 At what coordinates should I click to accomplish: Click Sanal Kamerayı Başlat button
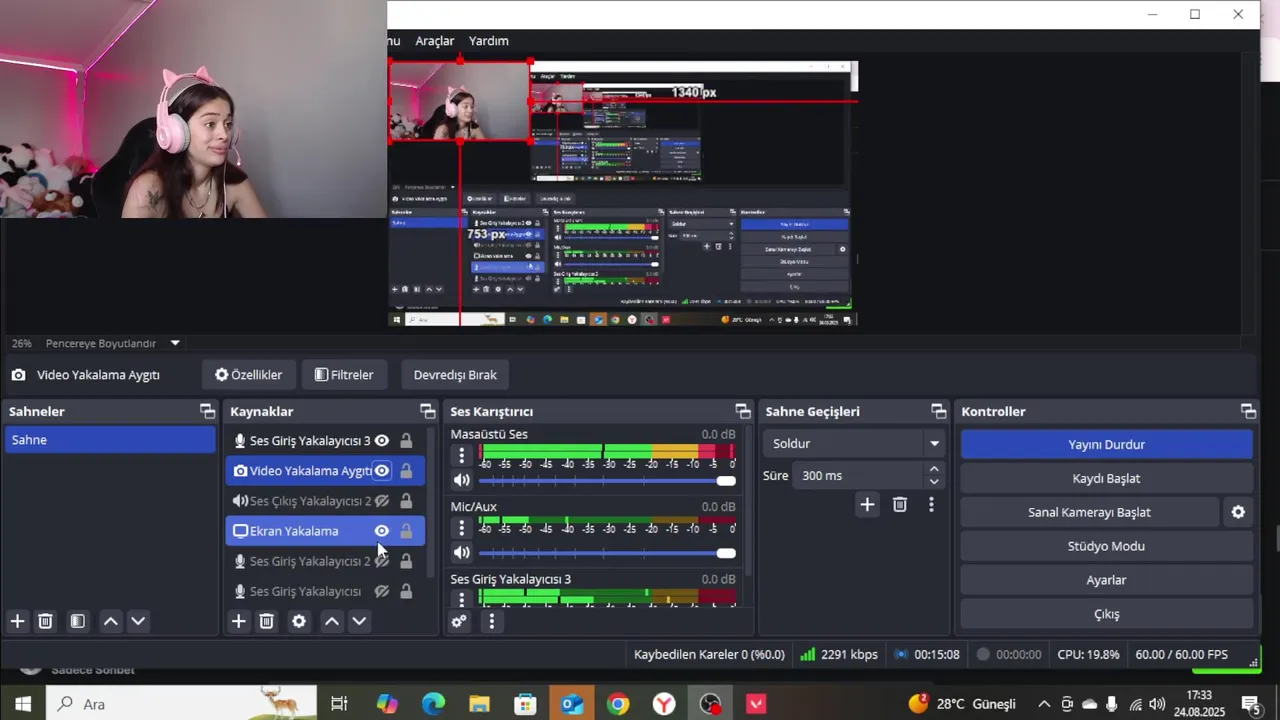coord(1089,512)
